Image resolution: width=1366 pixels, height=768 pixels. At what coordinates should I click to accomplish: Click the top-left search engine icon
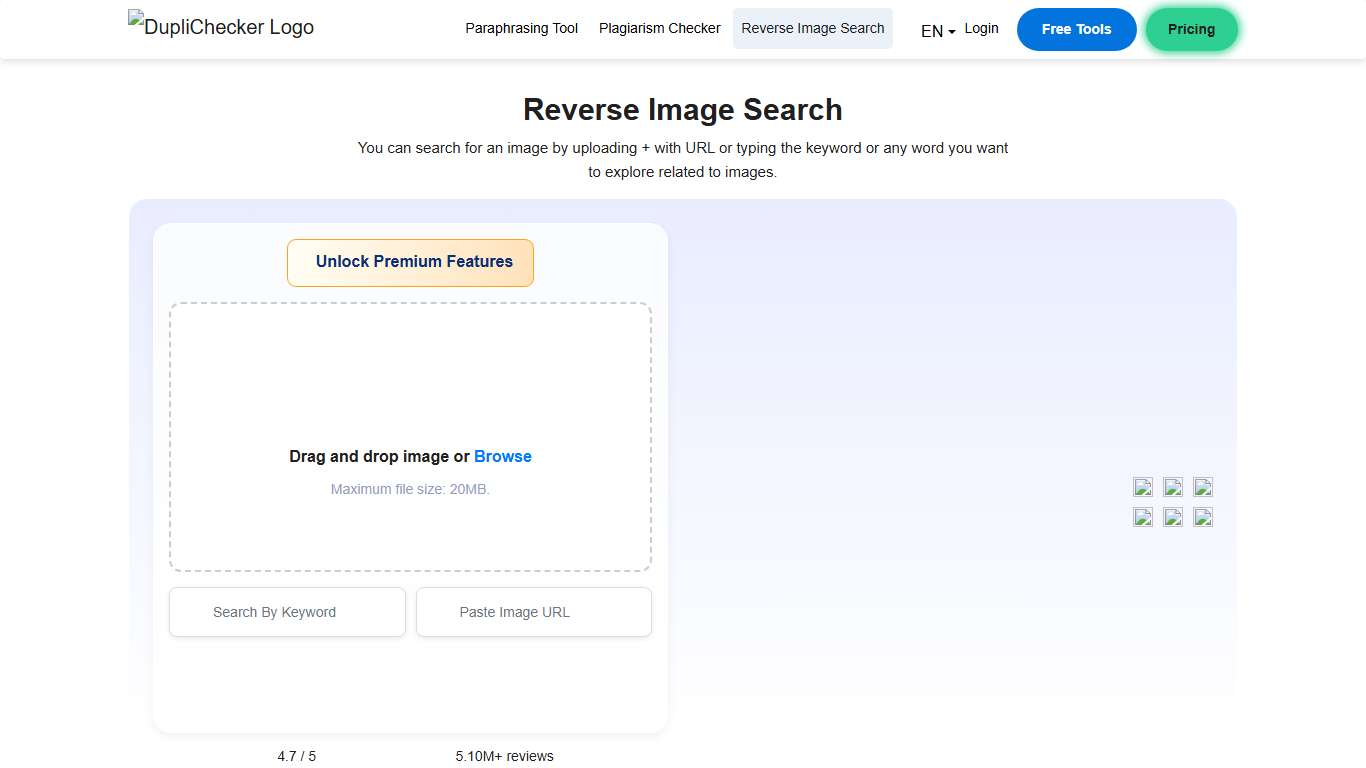point(1142,487)
